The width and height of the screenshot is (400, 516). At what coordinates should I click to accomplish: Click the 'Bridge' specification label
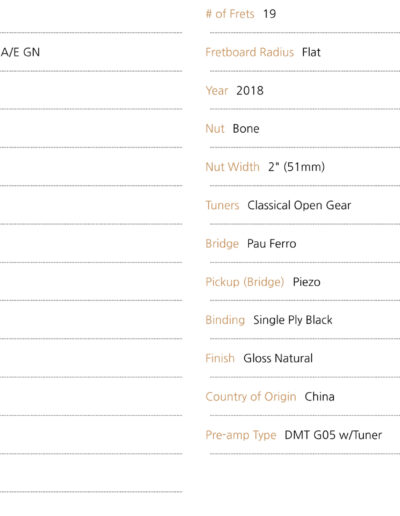[x=222, y=244]
